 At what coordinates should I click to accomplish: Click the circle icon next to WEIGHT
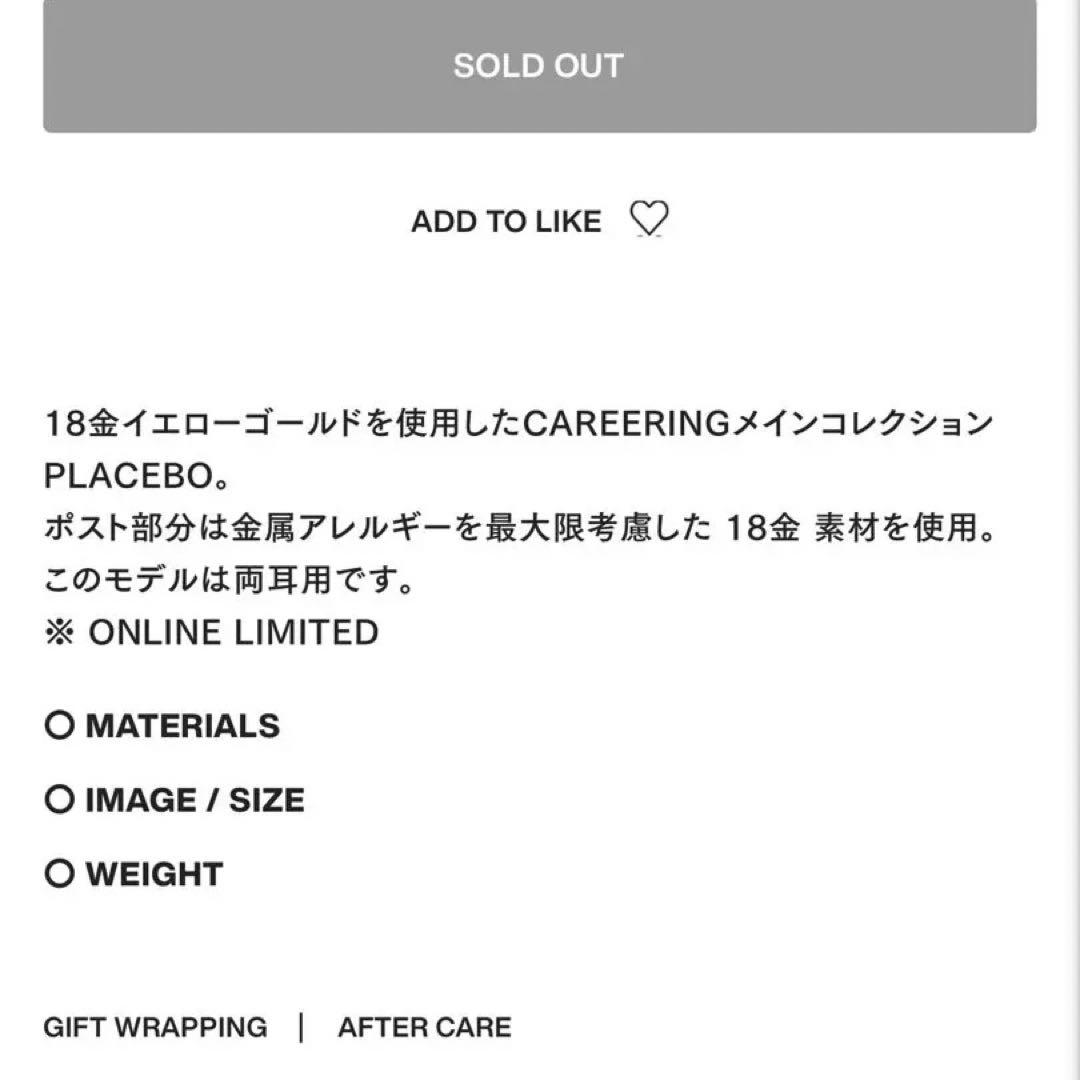point(60,874)
